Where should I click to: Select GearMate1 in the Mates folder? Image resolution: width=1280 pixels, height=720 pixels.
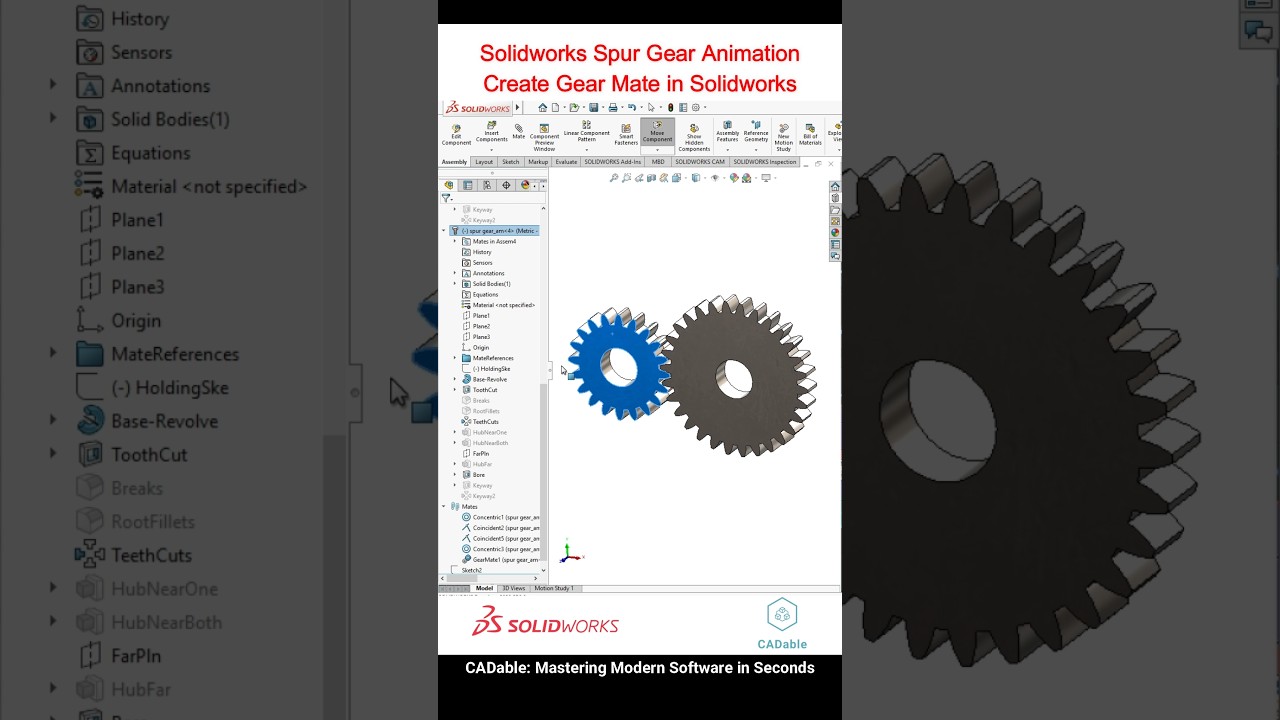click(x=500, y=560)
